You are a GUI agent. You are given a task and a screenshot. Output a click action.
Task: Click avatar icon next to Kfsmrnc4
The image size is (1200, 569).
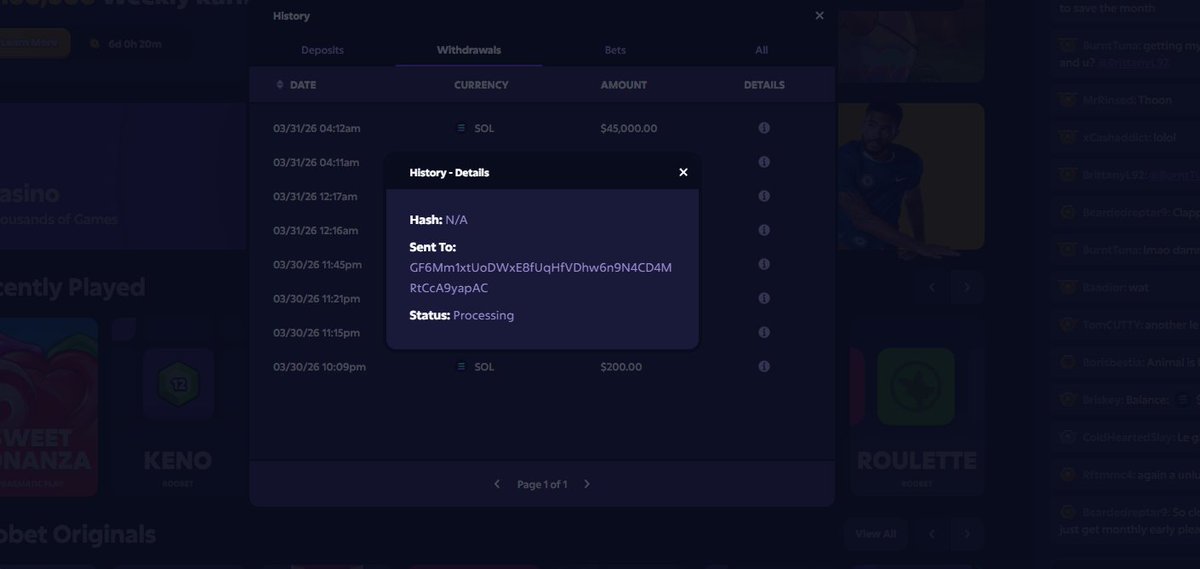click(1068, 474)
